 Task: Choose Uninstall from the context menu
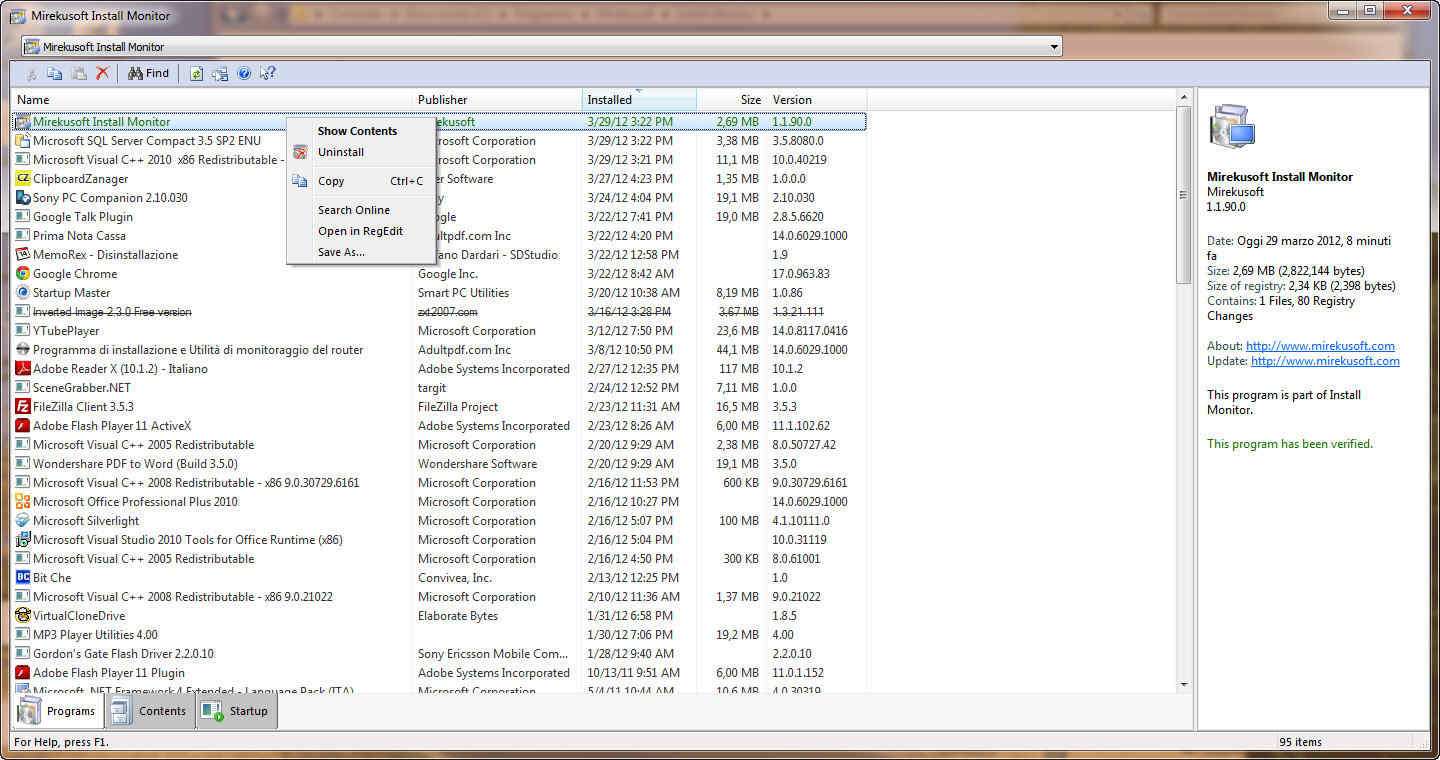pos(340,152)
